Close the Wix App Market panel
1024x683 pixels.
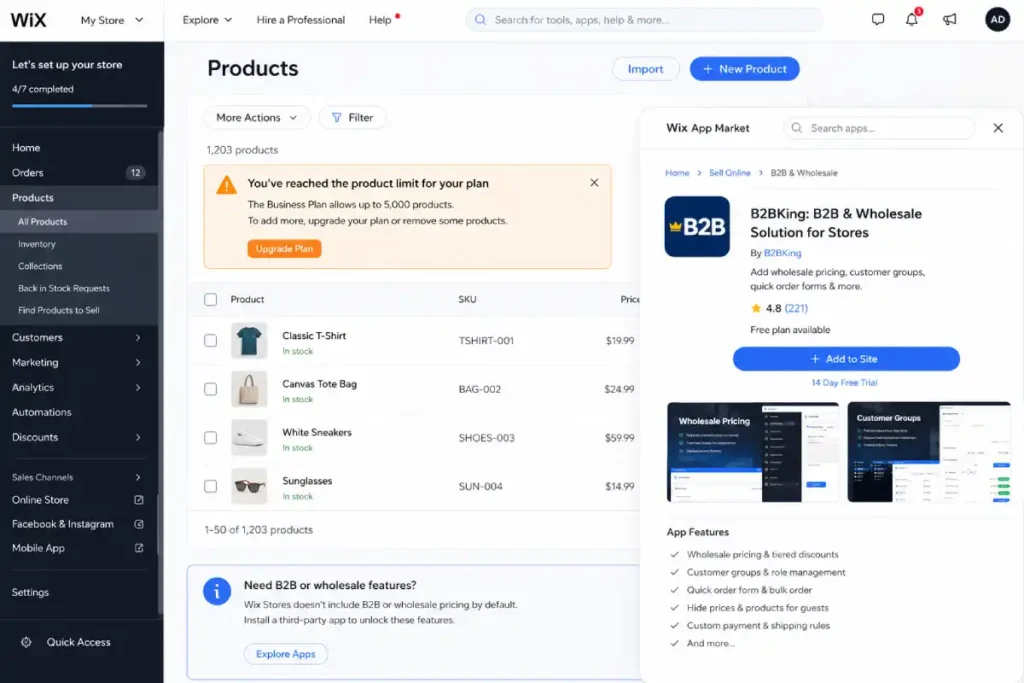click(997, 128)
